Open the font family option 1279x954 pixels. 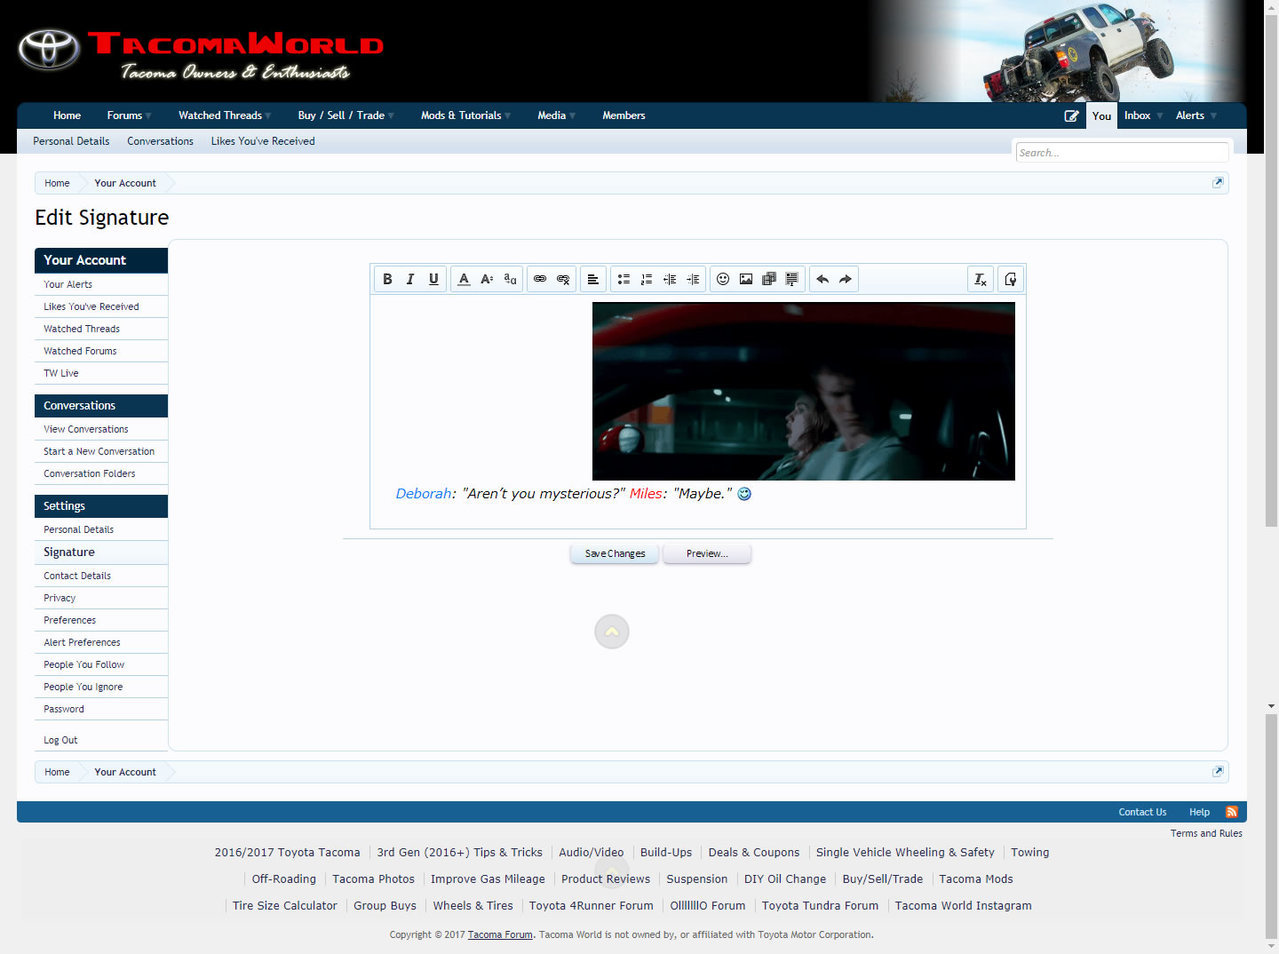coord(510,279)
